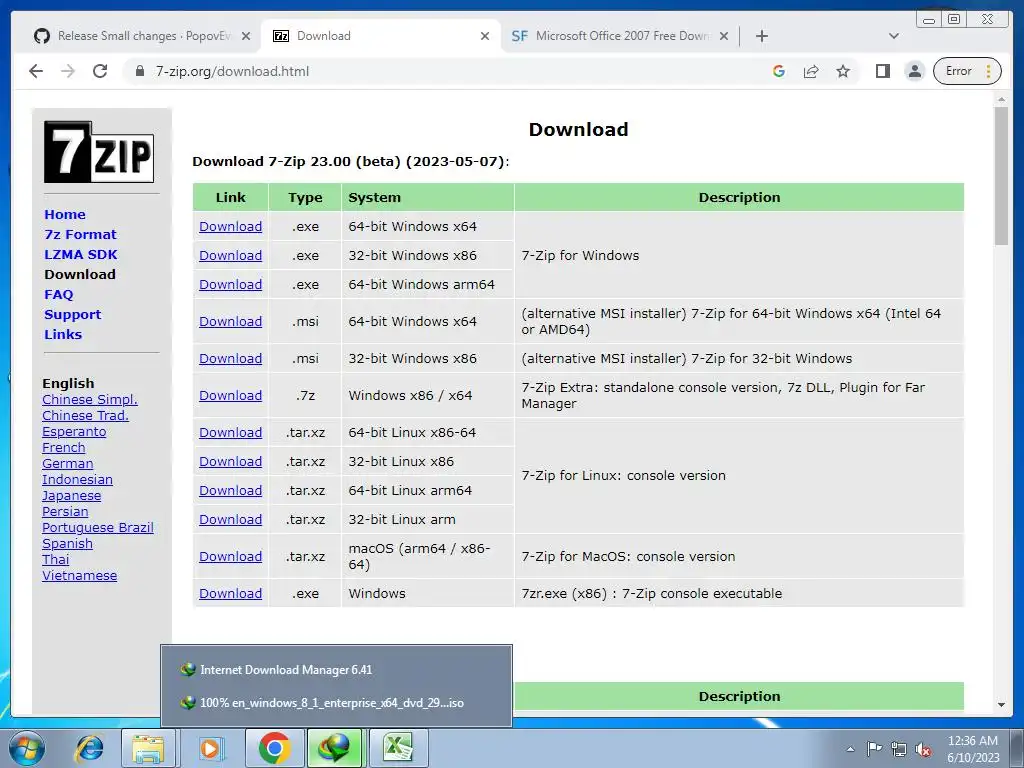This screenshot has width=1024, height=768.
Task: Switch language to Persian
Action: coord(65,511)
